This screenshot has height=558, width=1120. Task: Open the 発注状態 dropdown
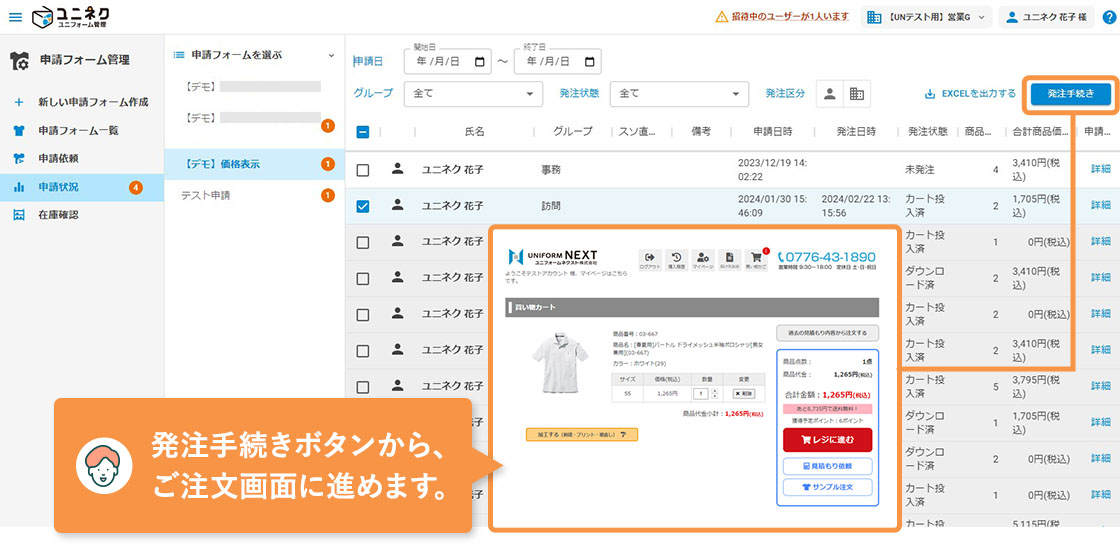click(678, 93)
